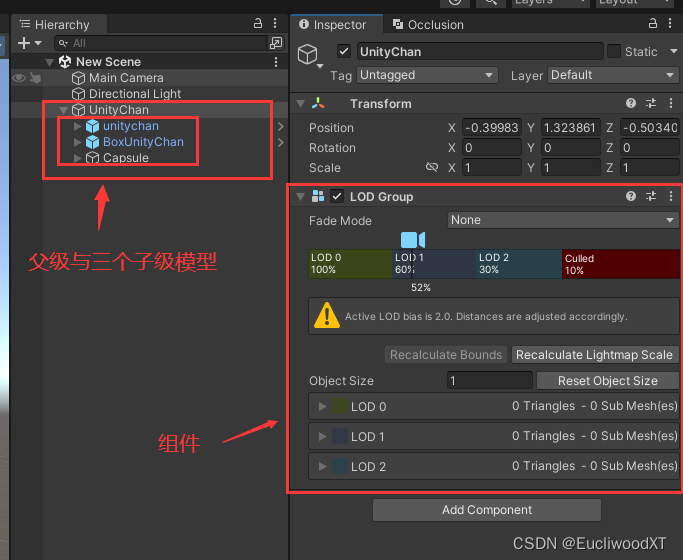Expand the Capsule child object
This screenshot has height=560, width=683.
(78, 158)
